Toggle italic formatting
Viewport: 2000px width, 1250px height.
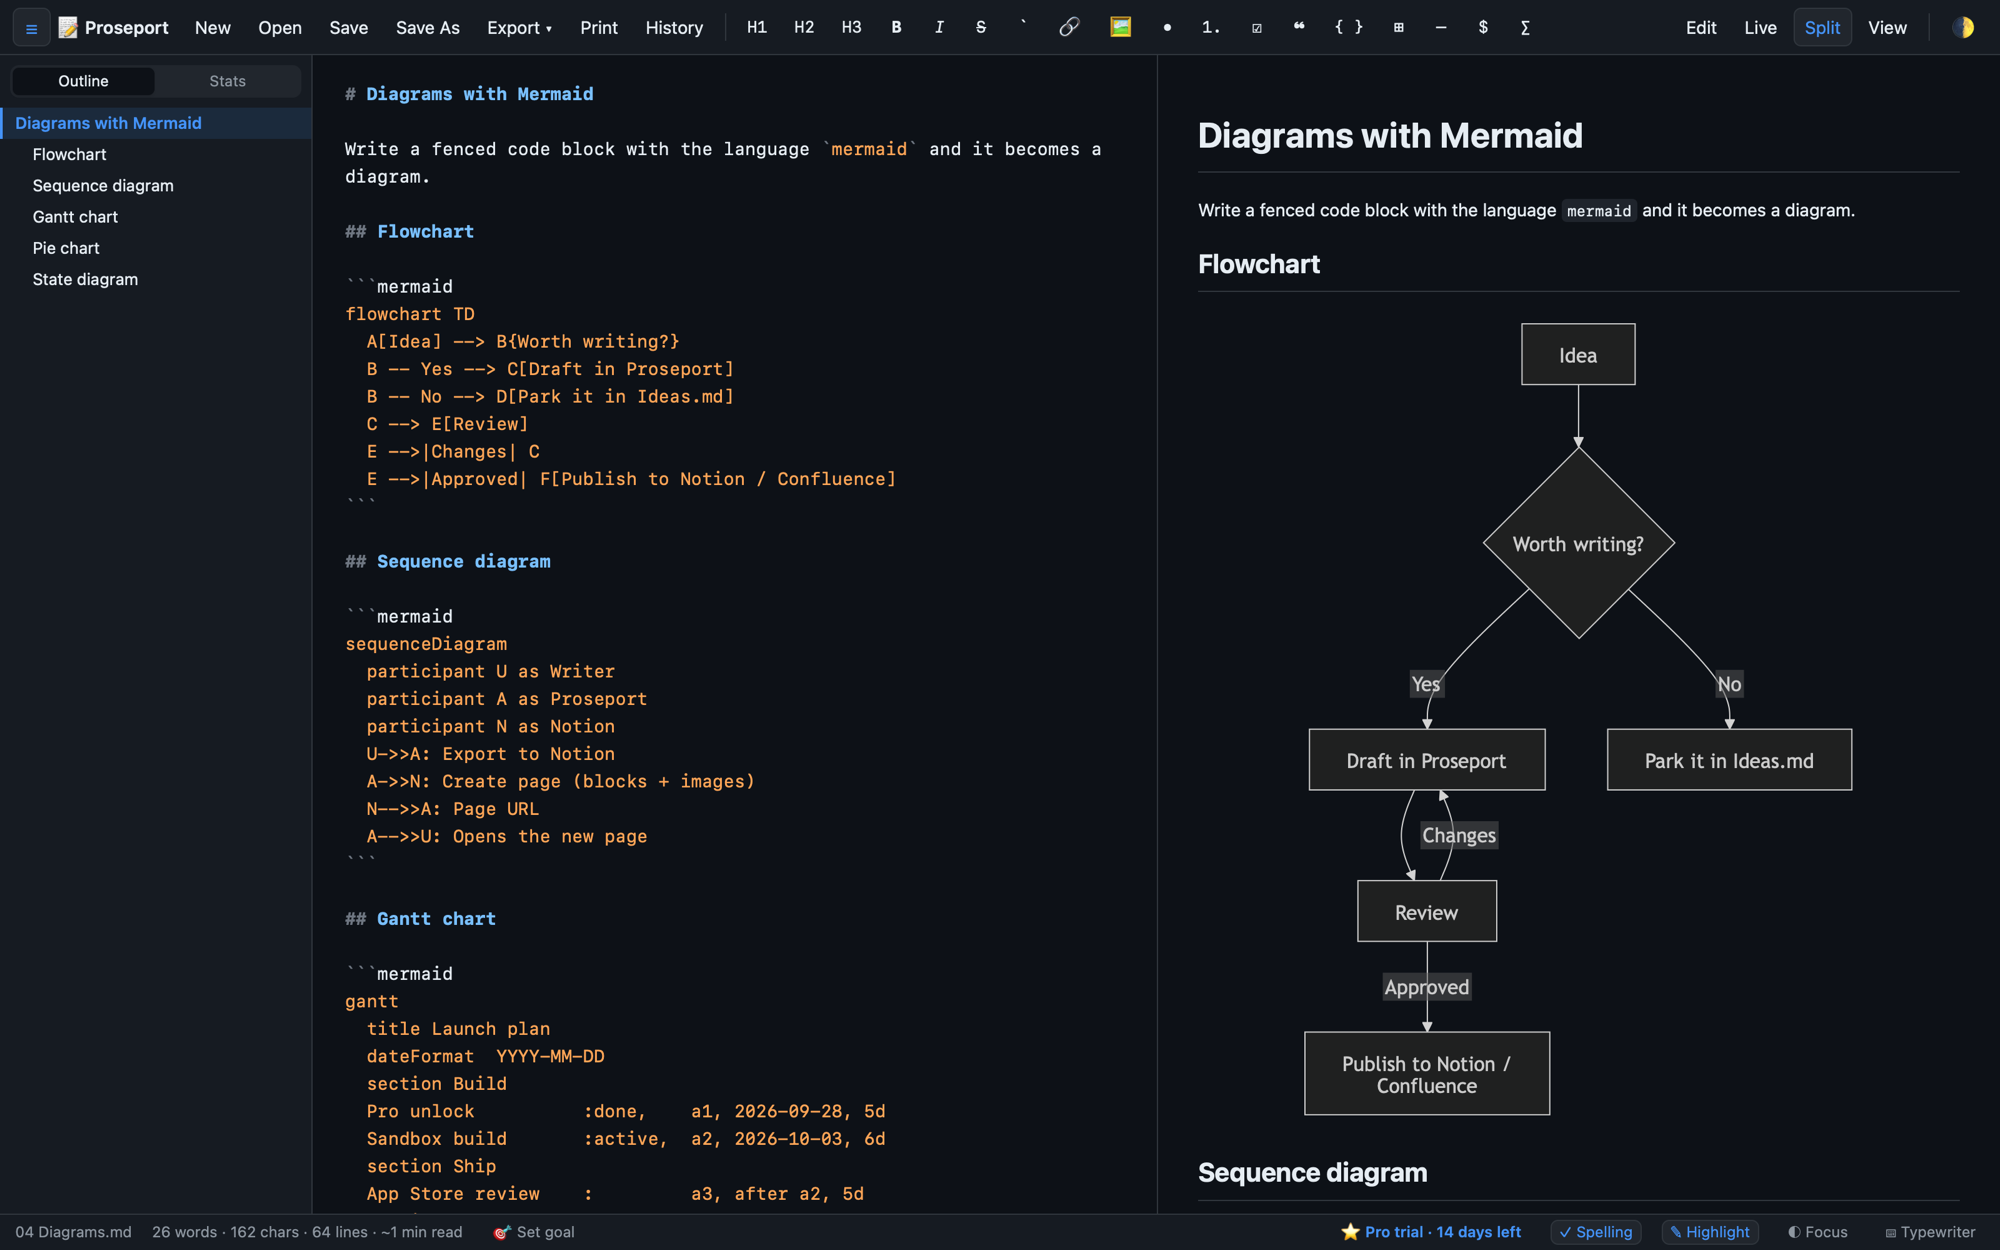point(939,28)
